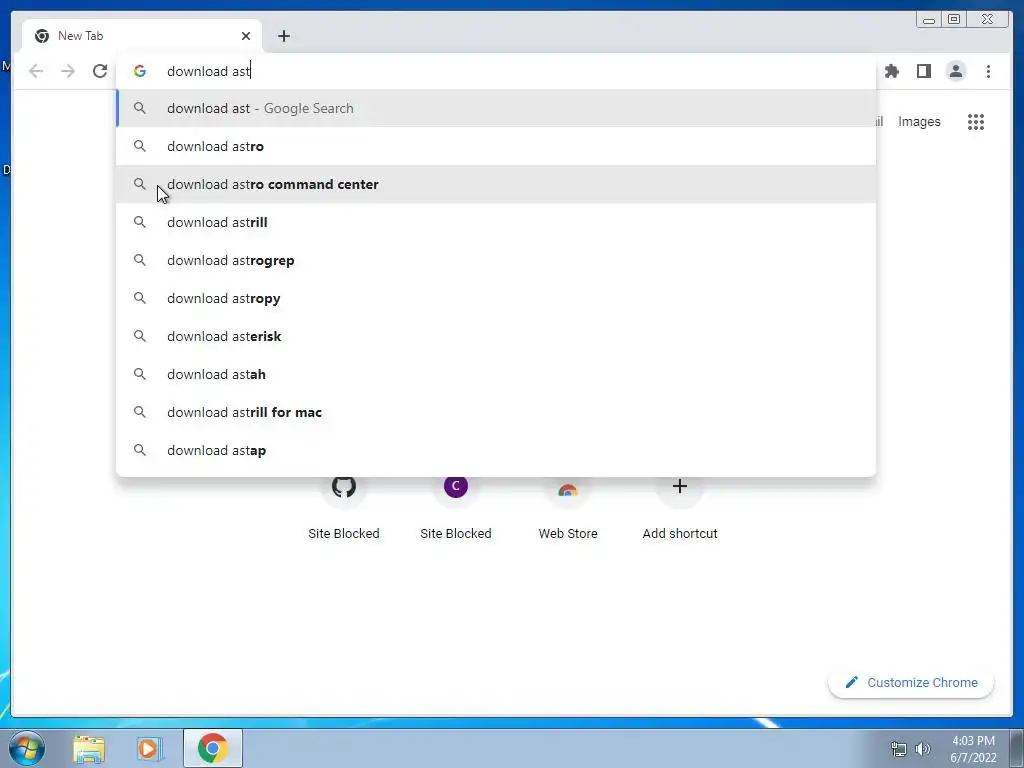This screenshot has width=1024, height=768.
Task: Choose 'download ast - Google Search' suggestion
Action: pyautogui.click(x=496, y=108)
